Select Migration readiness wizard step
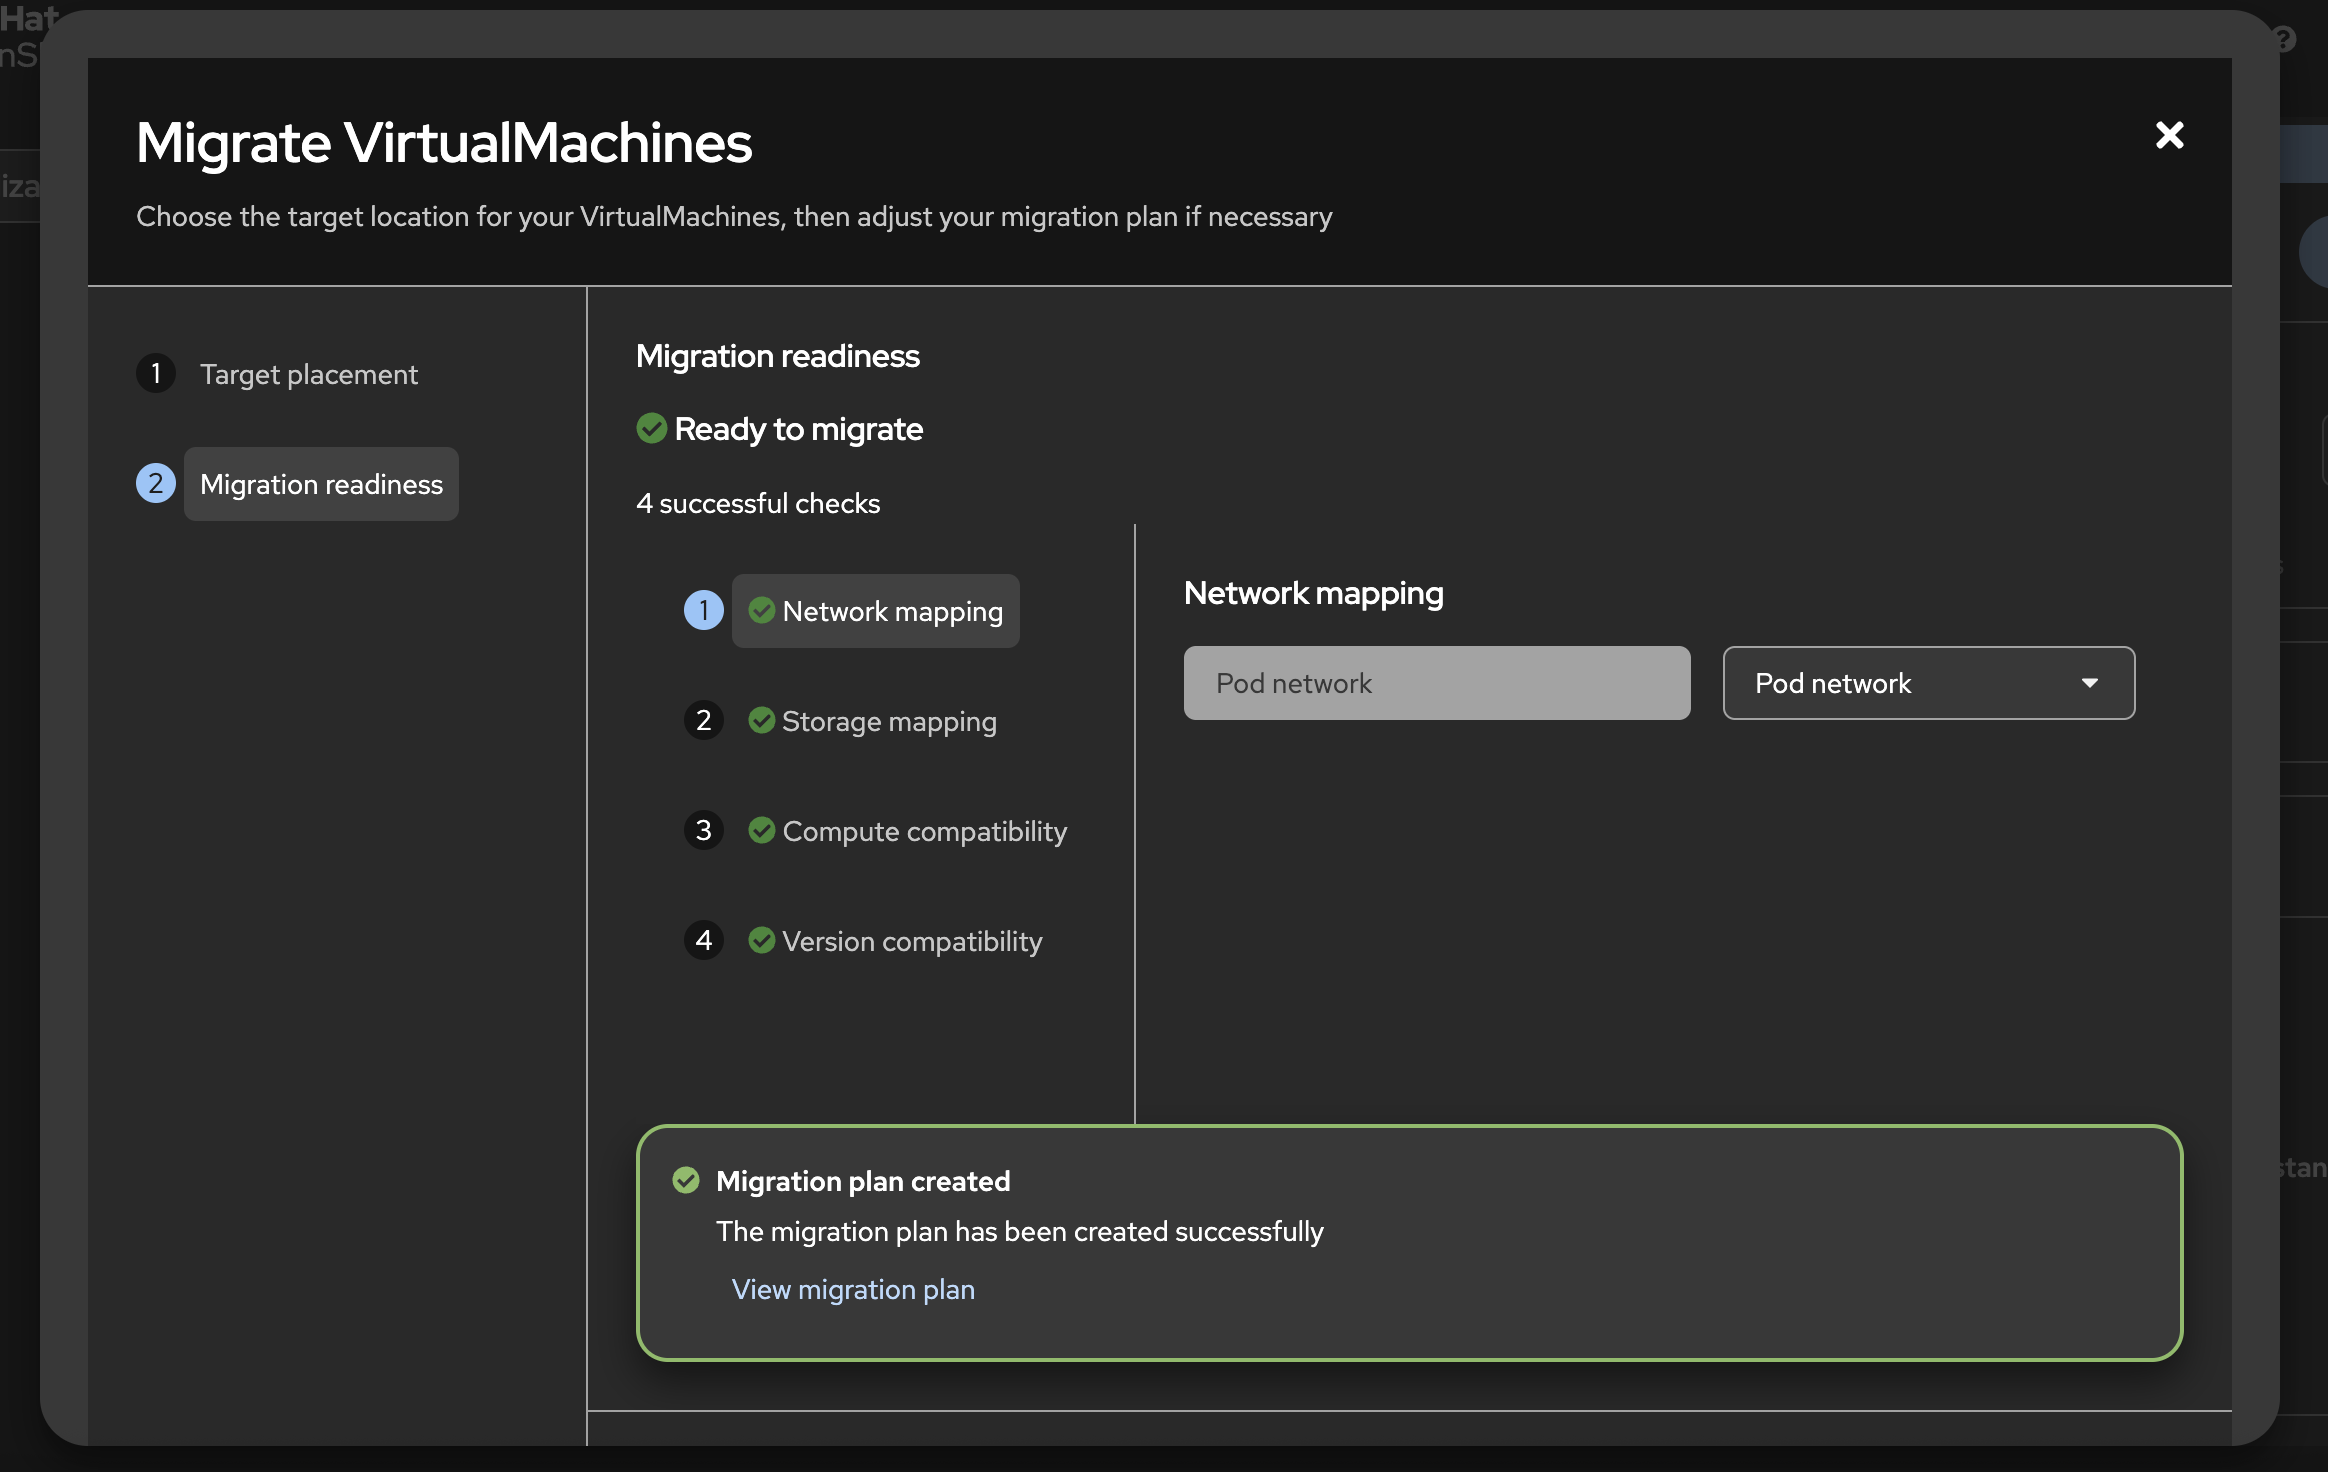The image size is (2328, 1472). pos(321,484)
